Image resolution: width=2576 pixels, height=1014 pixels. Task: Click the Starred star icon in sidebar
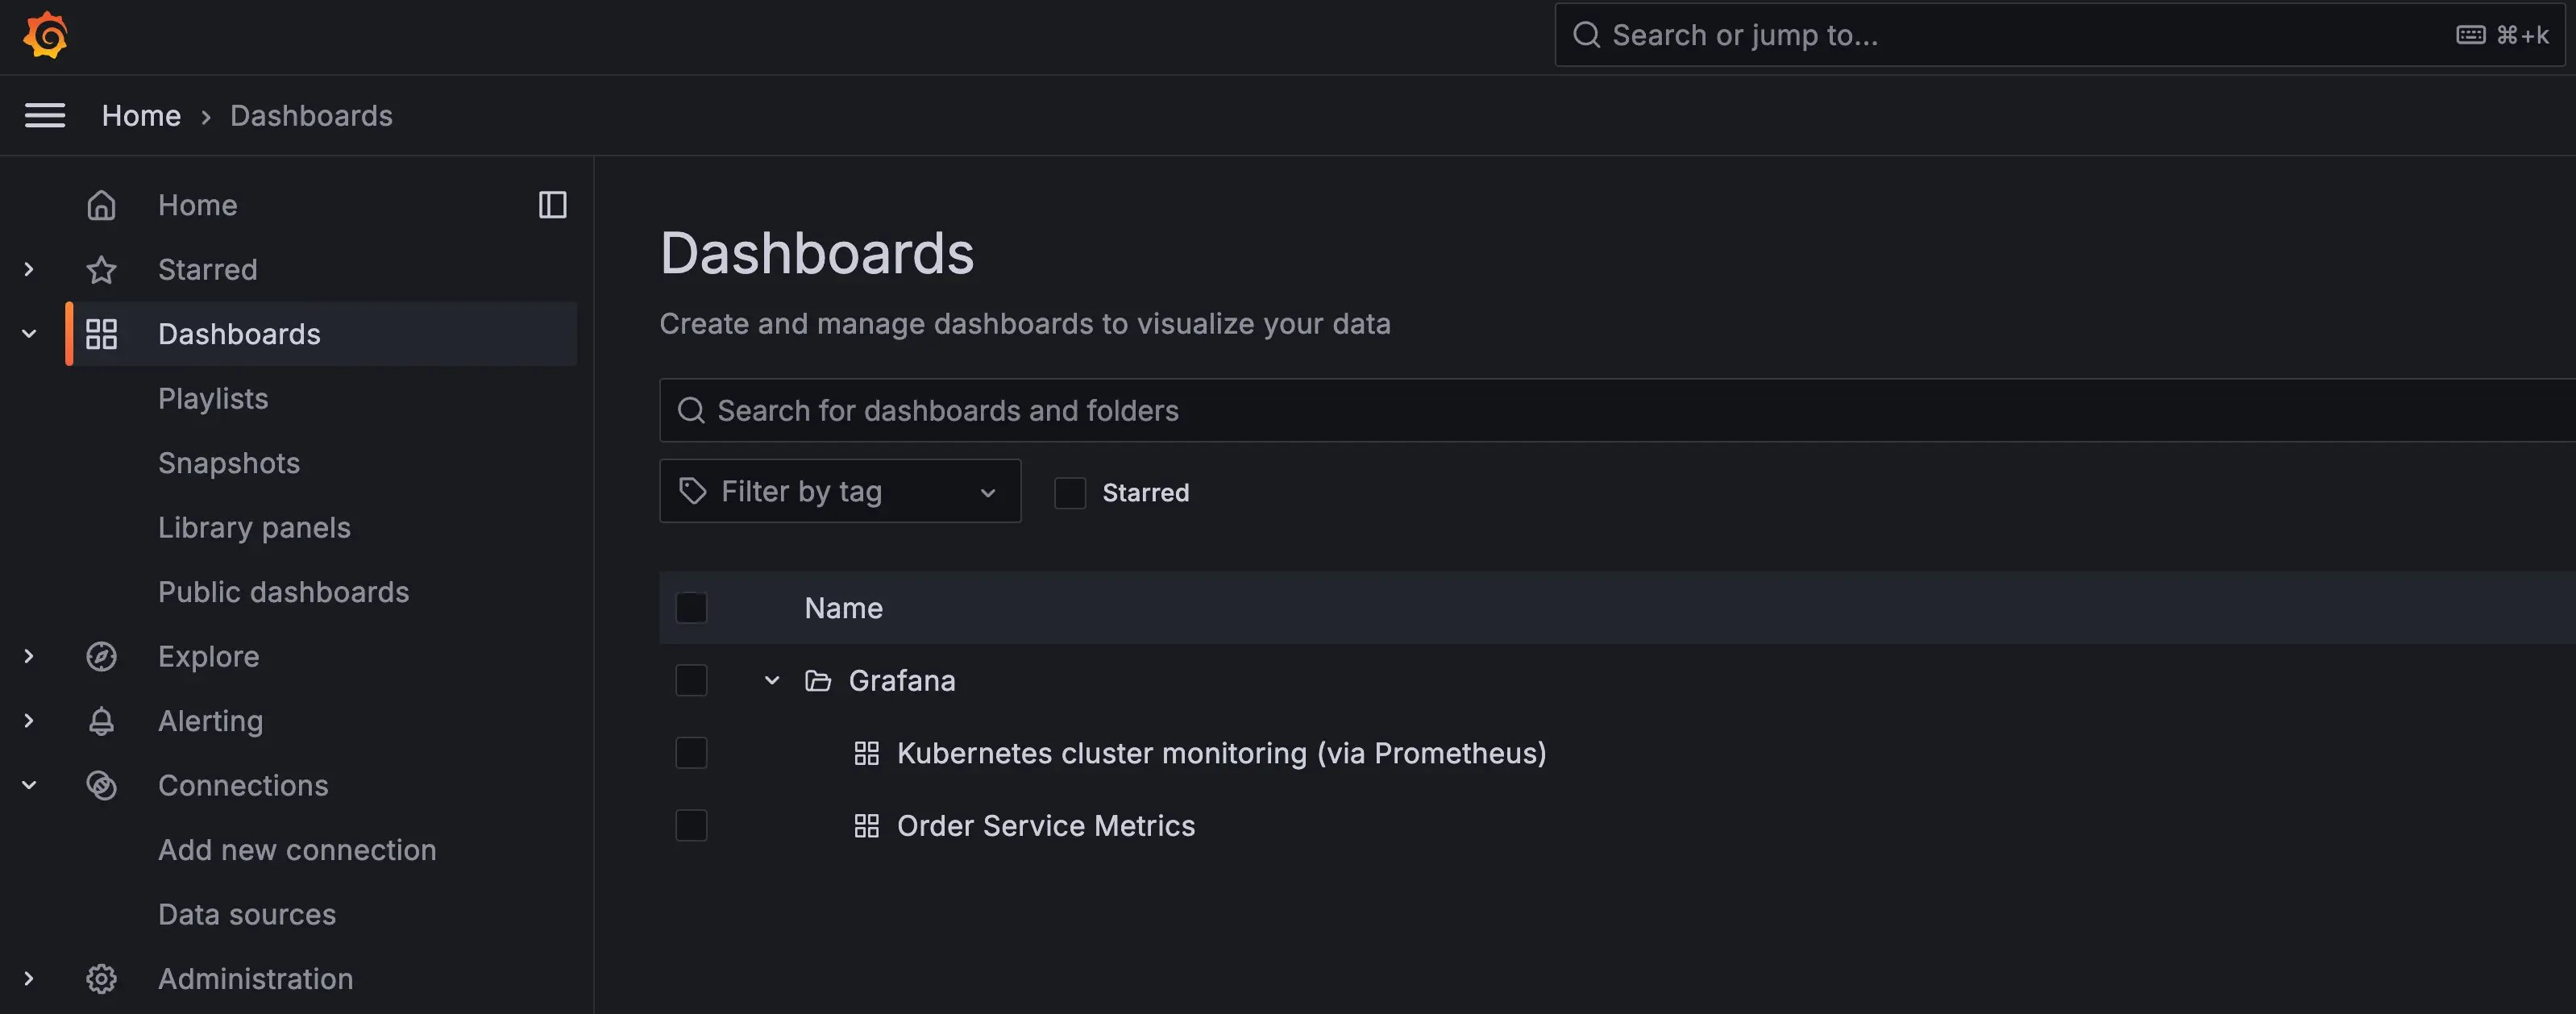click(101, 270)
